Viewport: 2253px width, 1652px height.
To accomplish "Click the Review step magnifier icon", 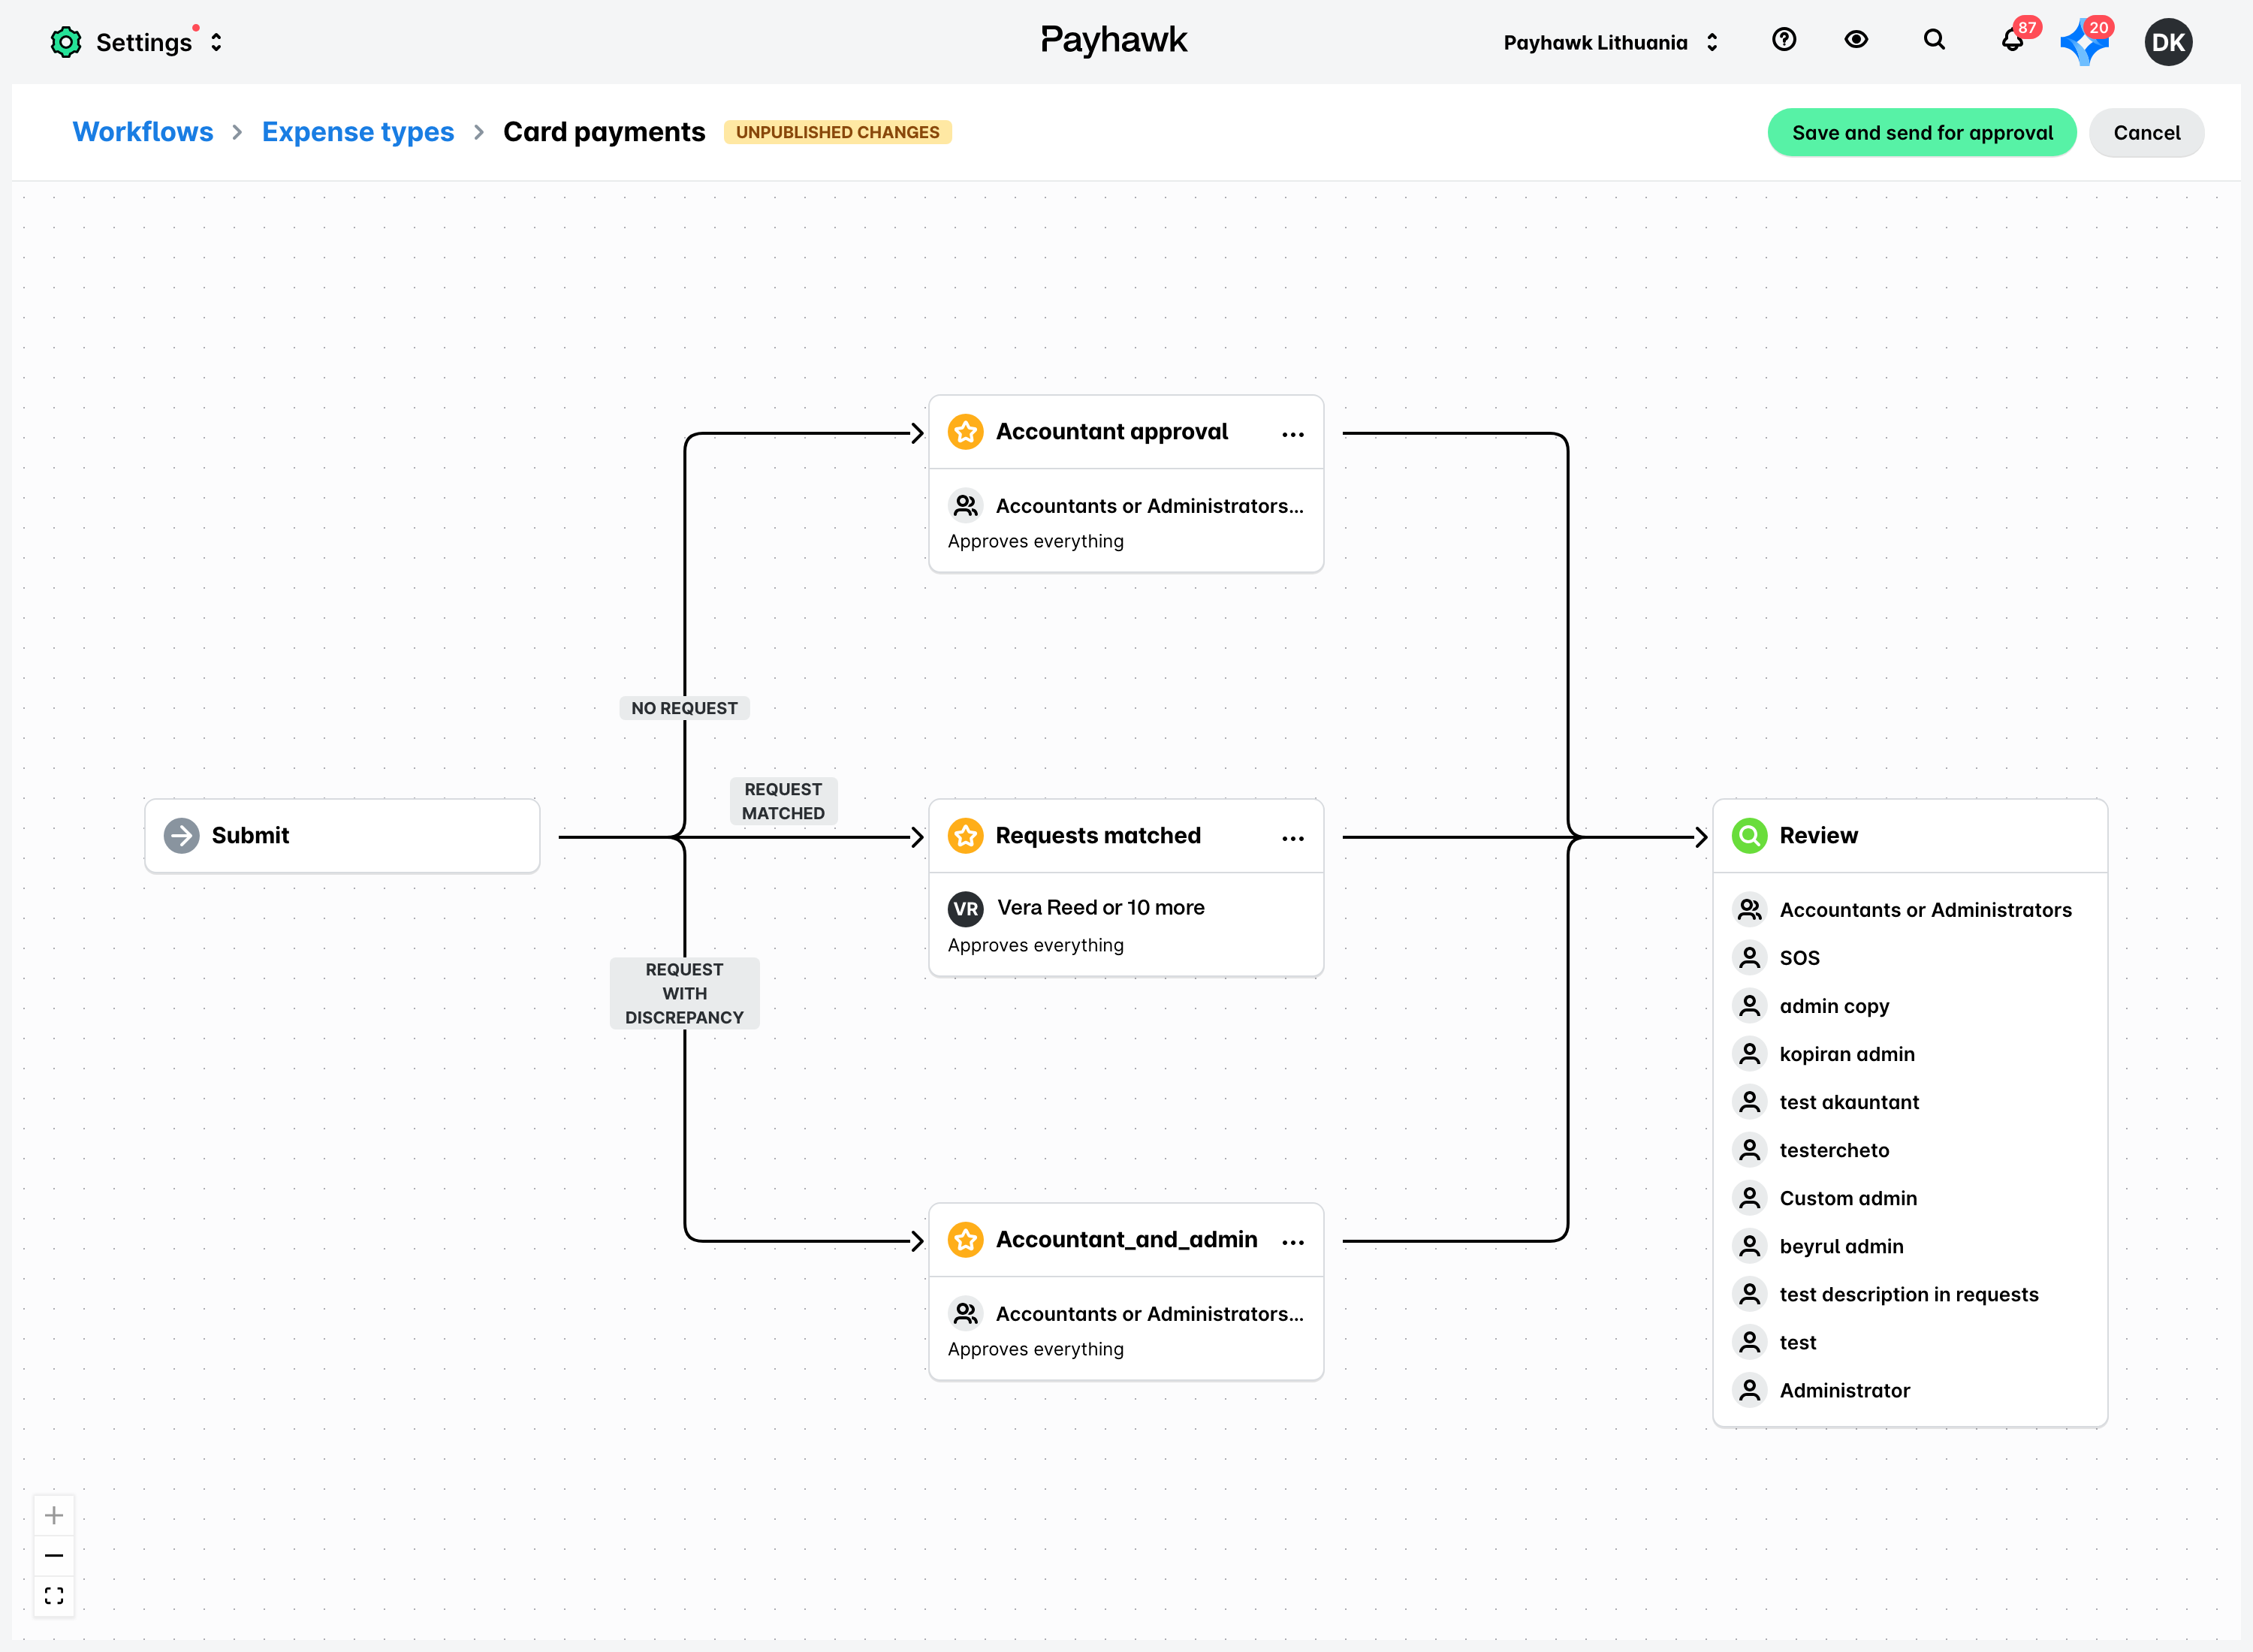I will tap(1749, 836).
